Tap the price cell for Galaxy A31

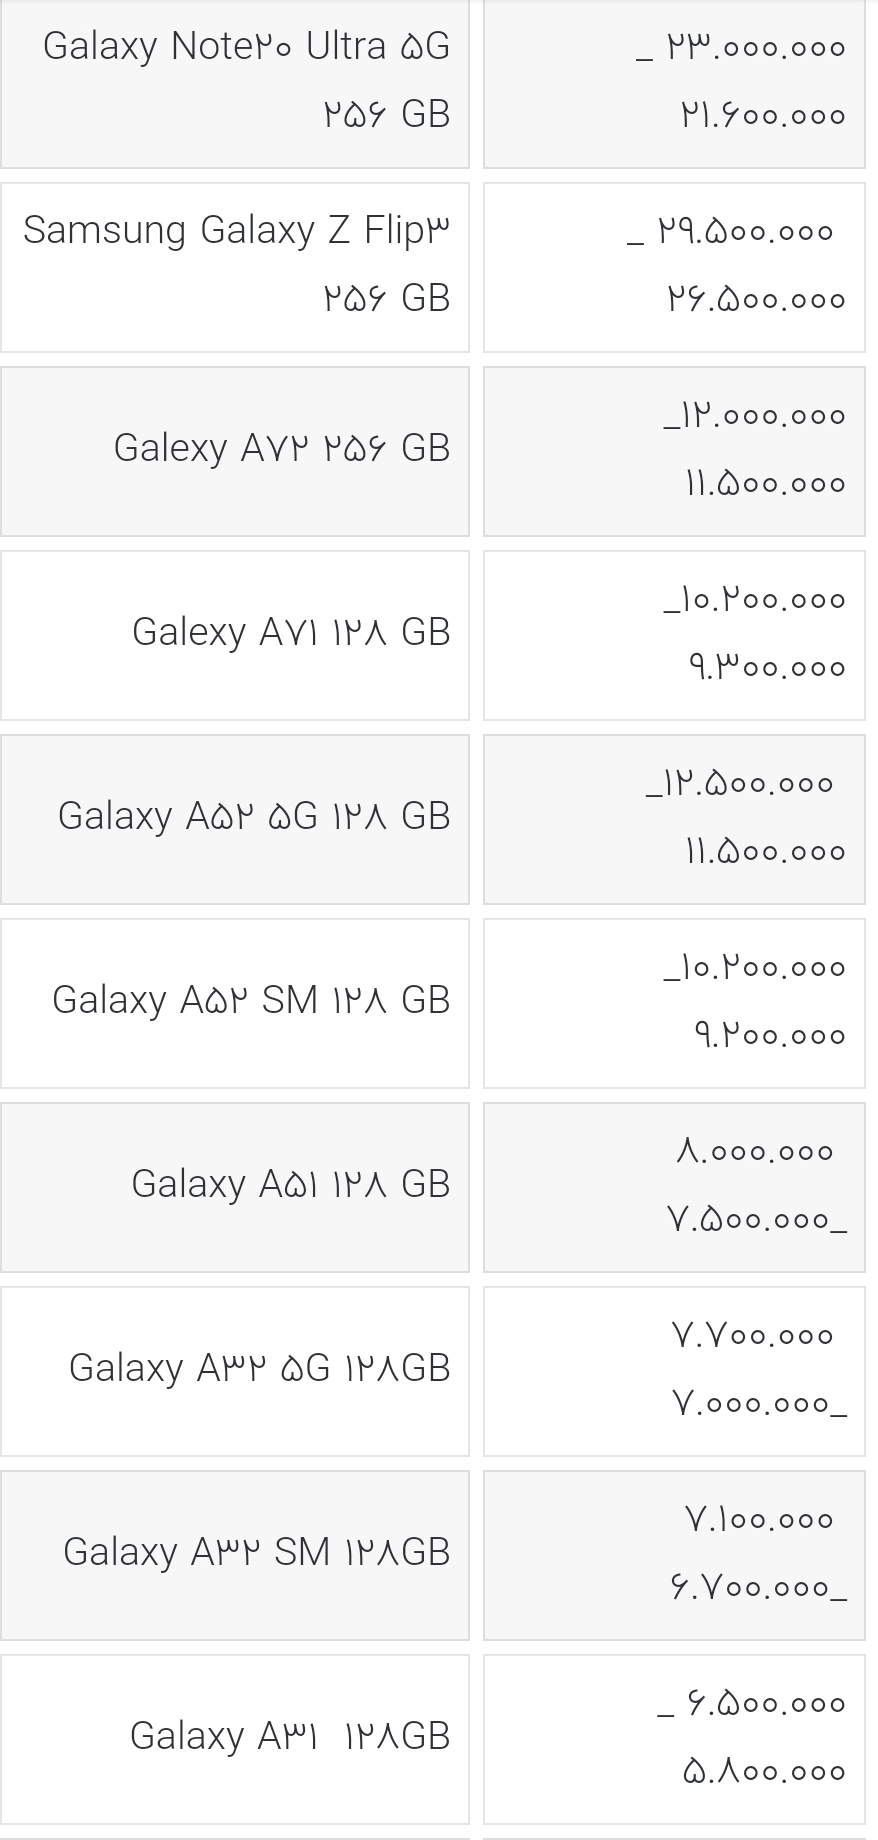[x=674, y=1738]
